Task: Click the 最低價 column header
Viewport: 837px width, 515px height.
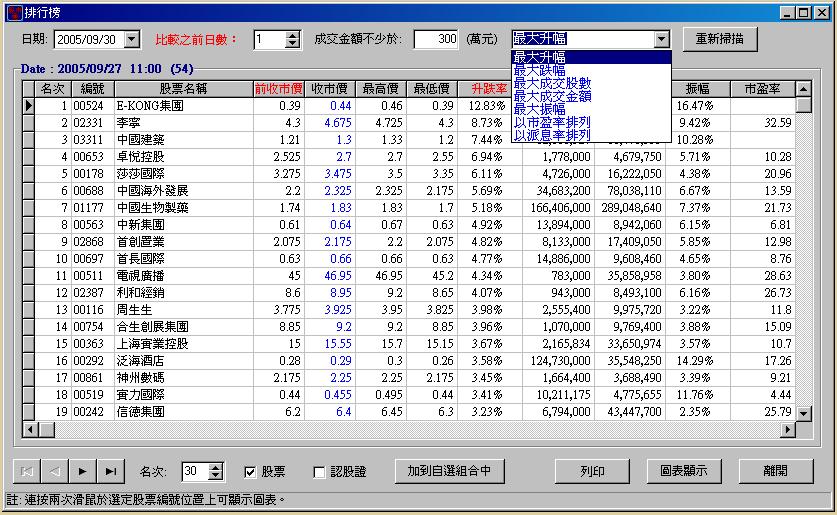Action: (432, 89)
